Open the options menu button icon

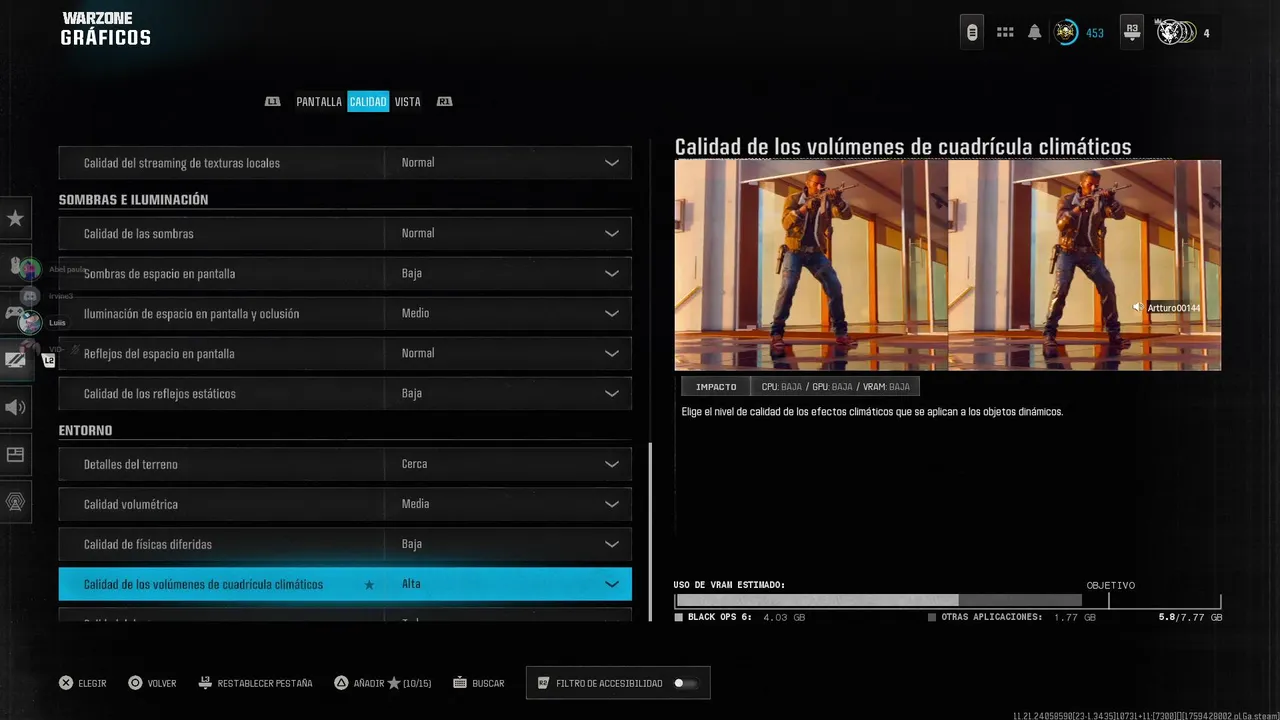[972, 33]
